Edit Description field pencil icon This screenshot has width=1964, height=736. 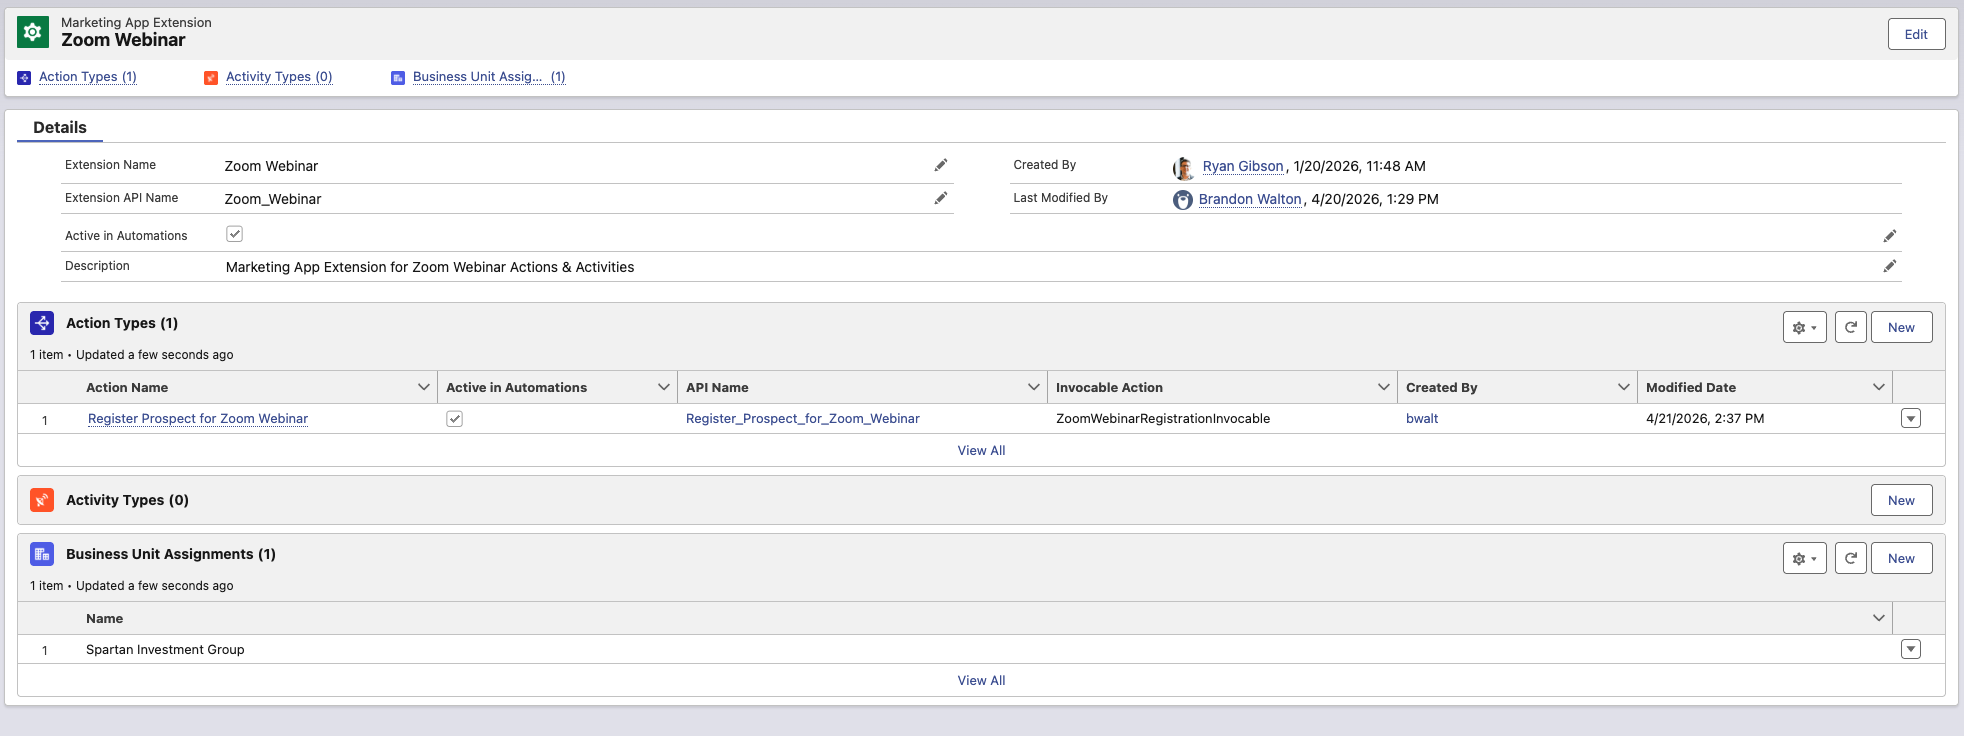[1890, 266]
